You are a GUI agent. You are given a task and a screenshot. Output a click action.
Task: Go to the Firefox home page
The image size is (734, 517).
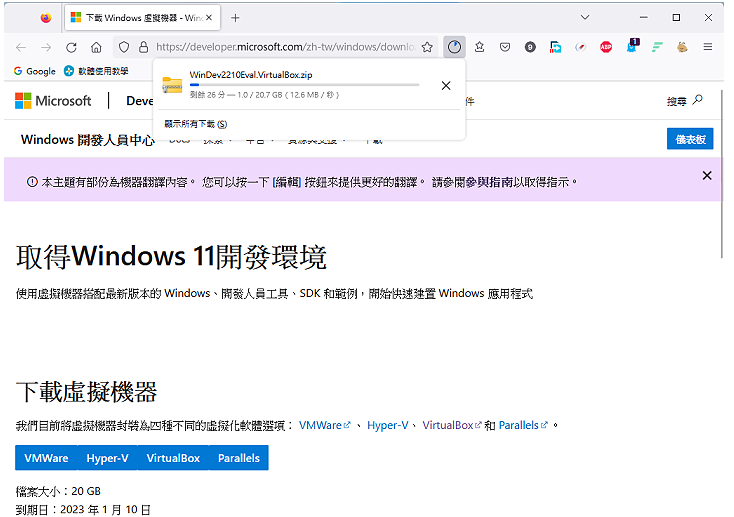(x=96, y=47)
